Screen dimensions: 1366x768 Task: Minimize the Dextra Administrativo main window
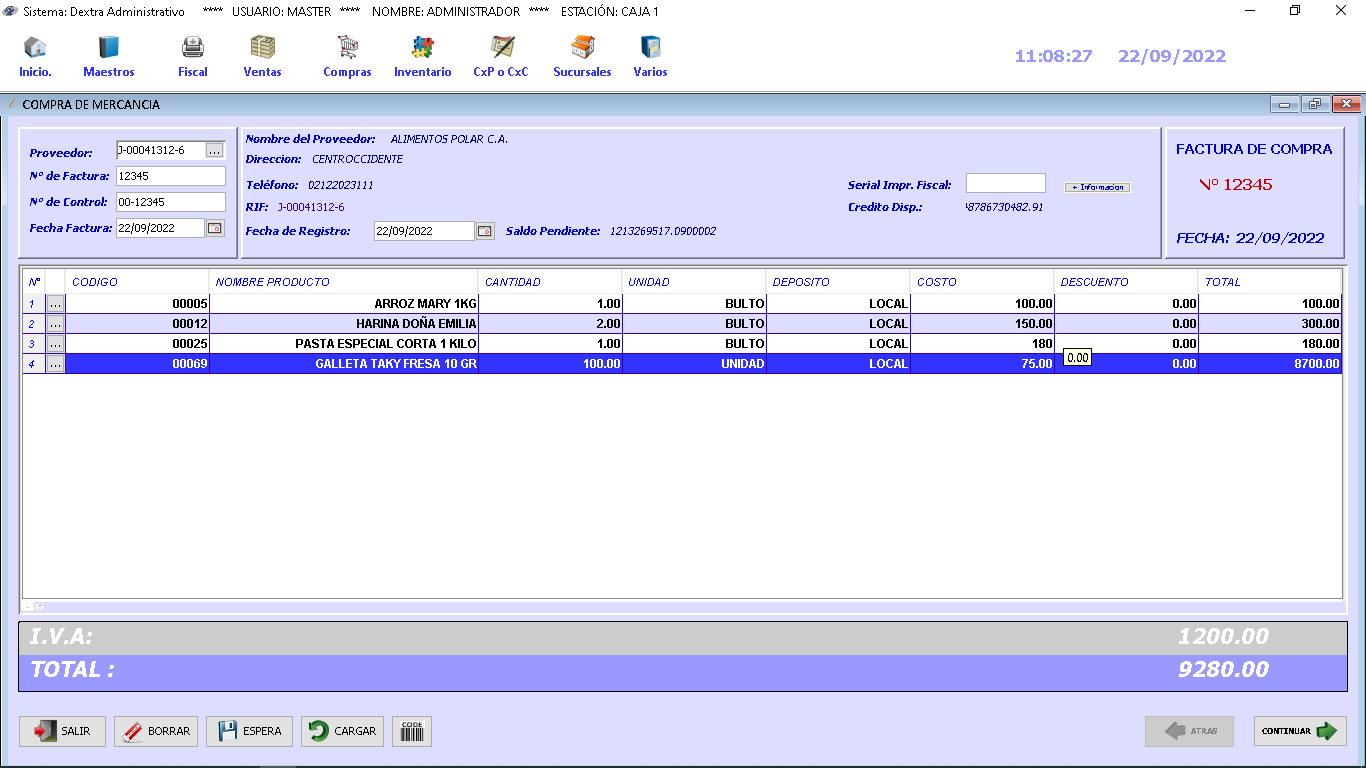1250,11
